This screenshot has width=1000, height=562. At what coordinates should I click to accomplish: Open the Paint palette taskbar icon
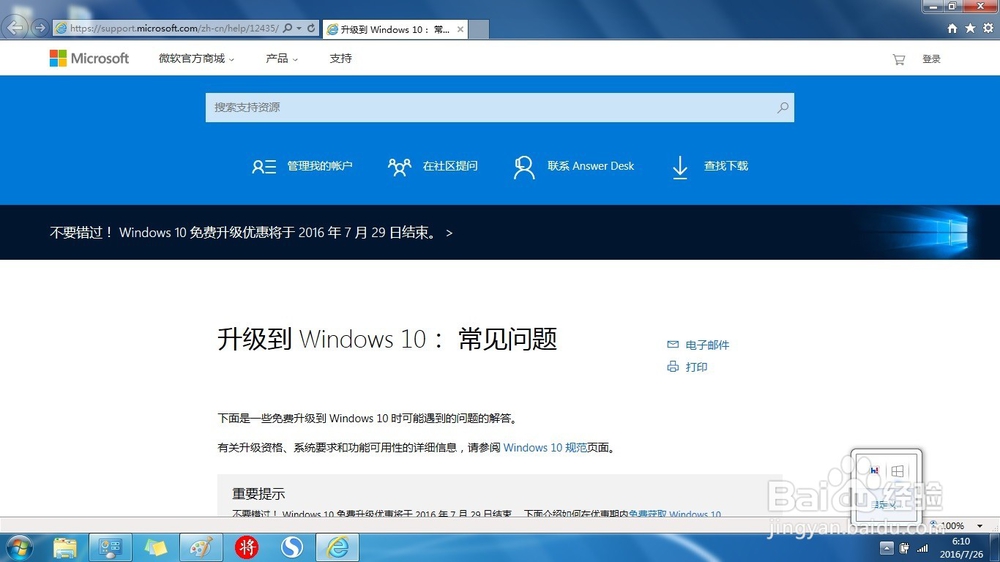[x=201, y=547]
